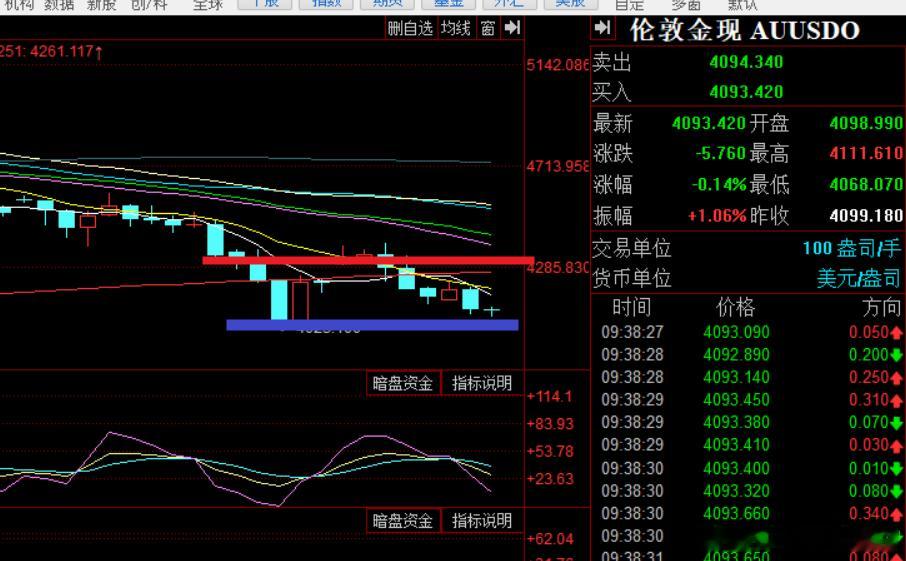Viewport: 906px width, 561px height.
Task: Switch to the 美股 market tab
Action: point(570,4)
